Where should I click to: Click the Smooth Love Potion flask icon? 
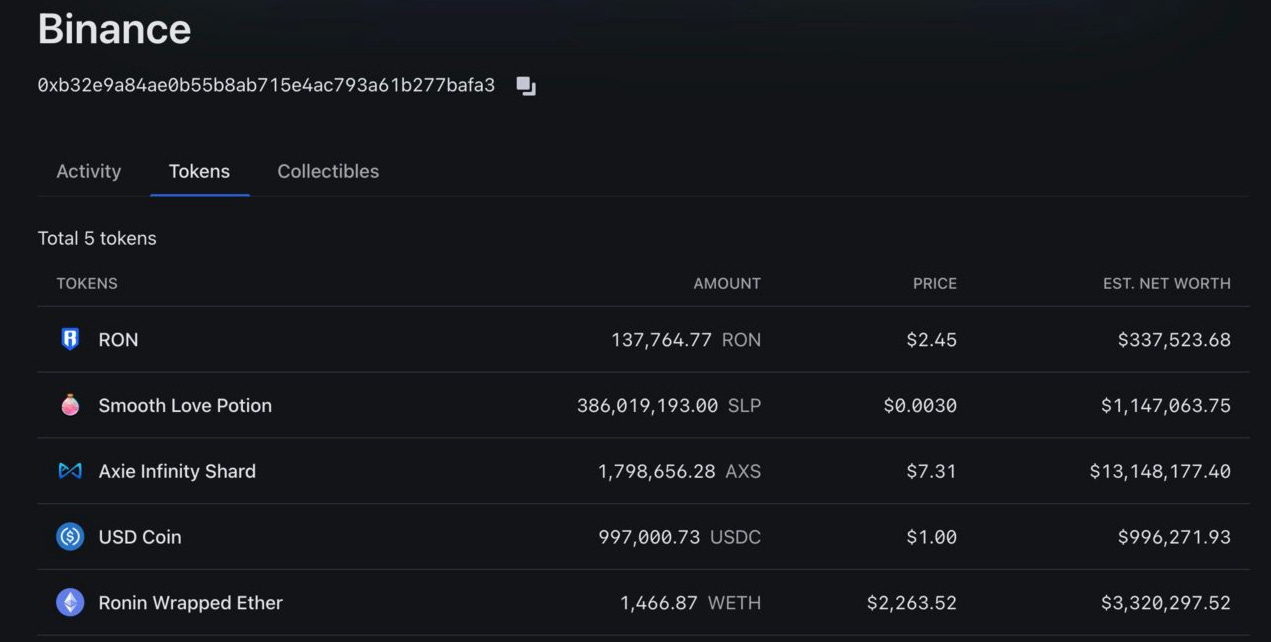coord(70,405)
